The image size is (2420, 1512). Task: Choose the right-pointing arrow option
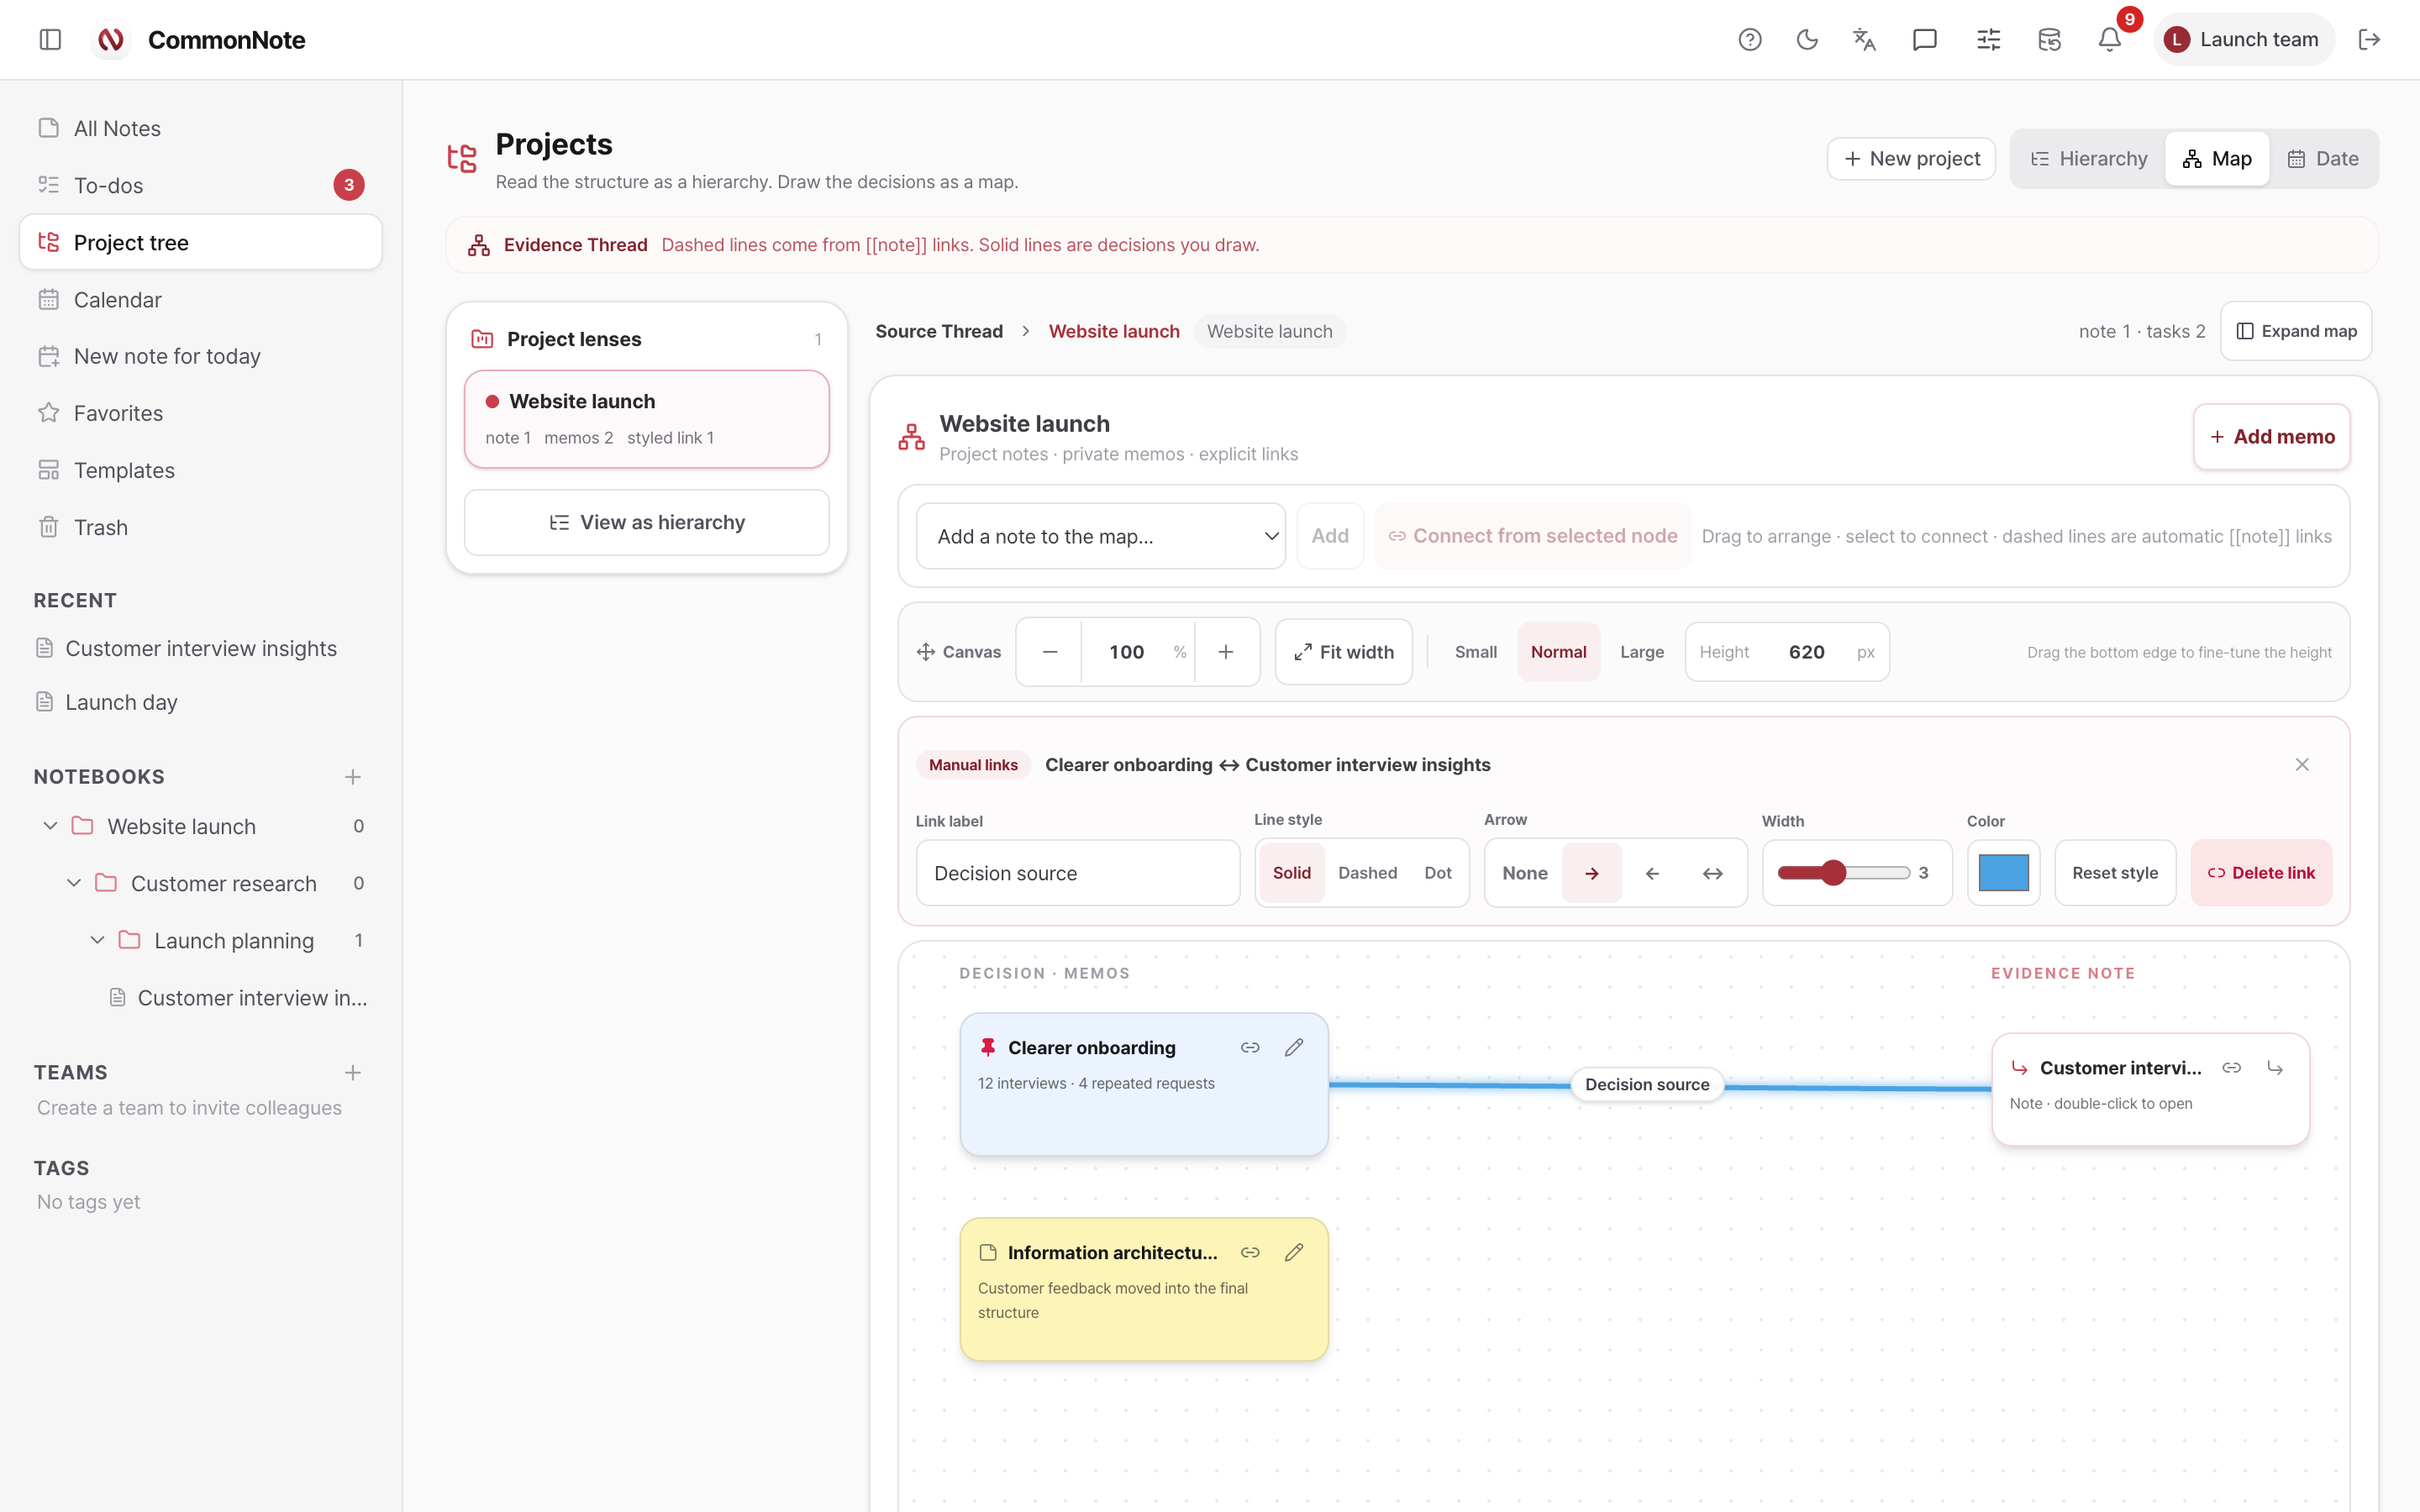1592,873
